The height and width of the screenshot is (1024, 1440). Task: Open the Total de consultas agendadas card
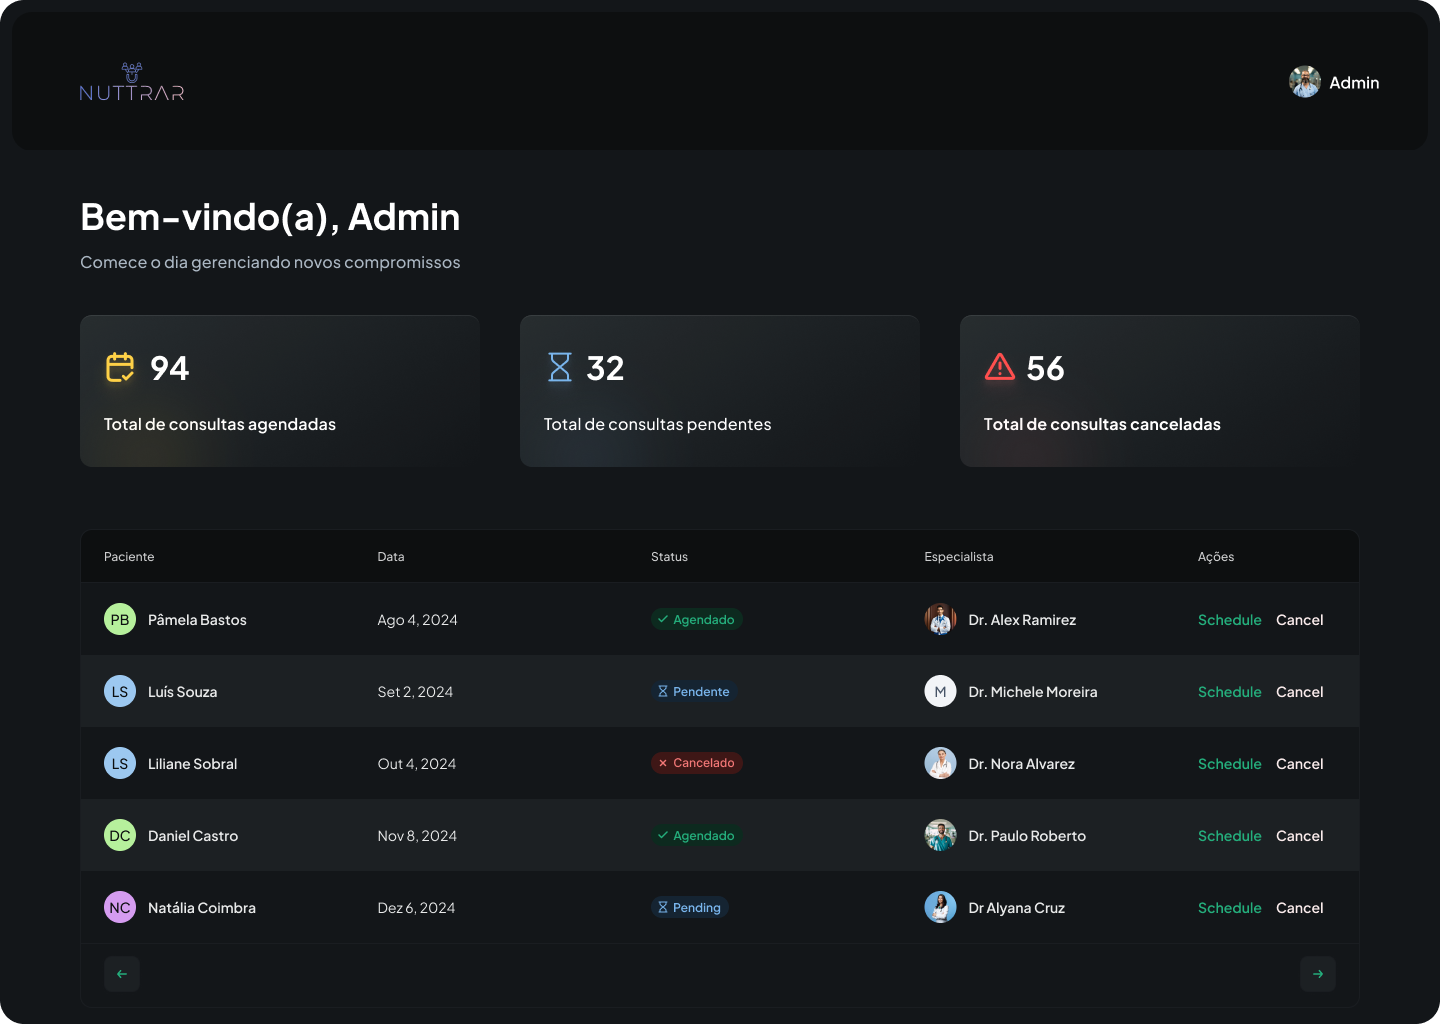pos(280,391)
